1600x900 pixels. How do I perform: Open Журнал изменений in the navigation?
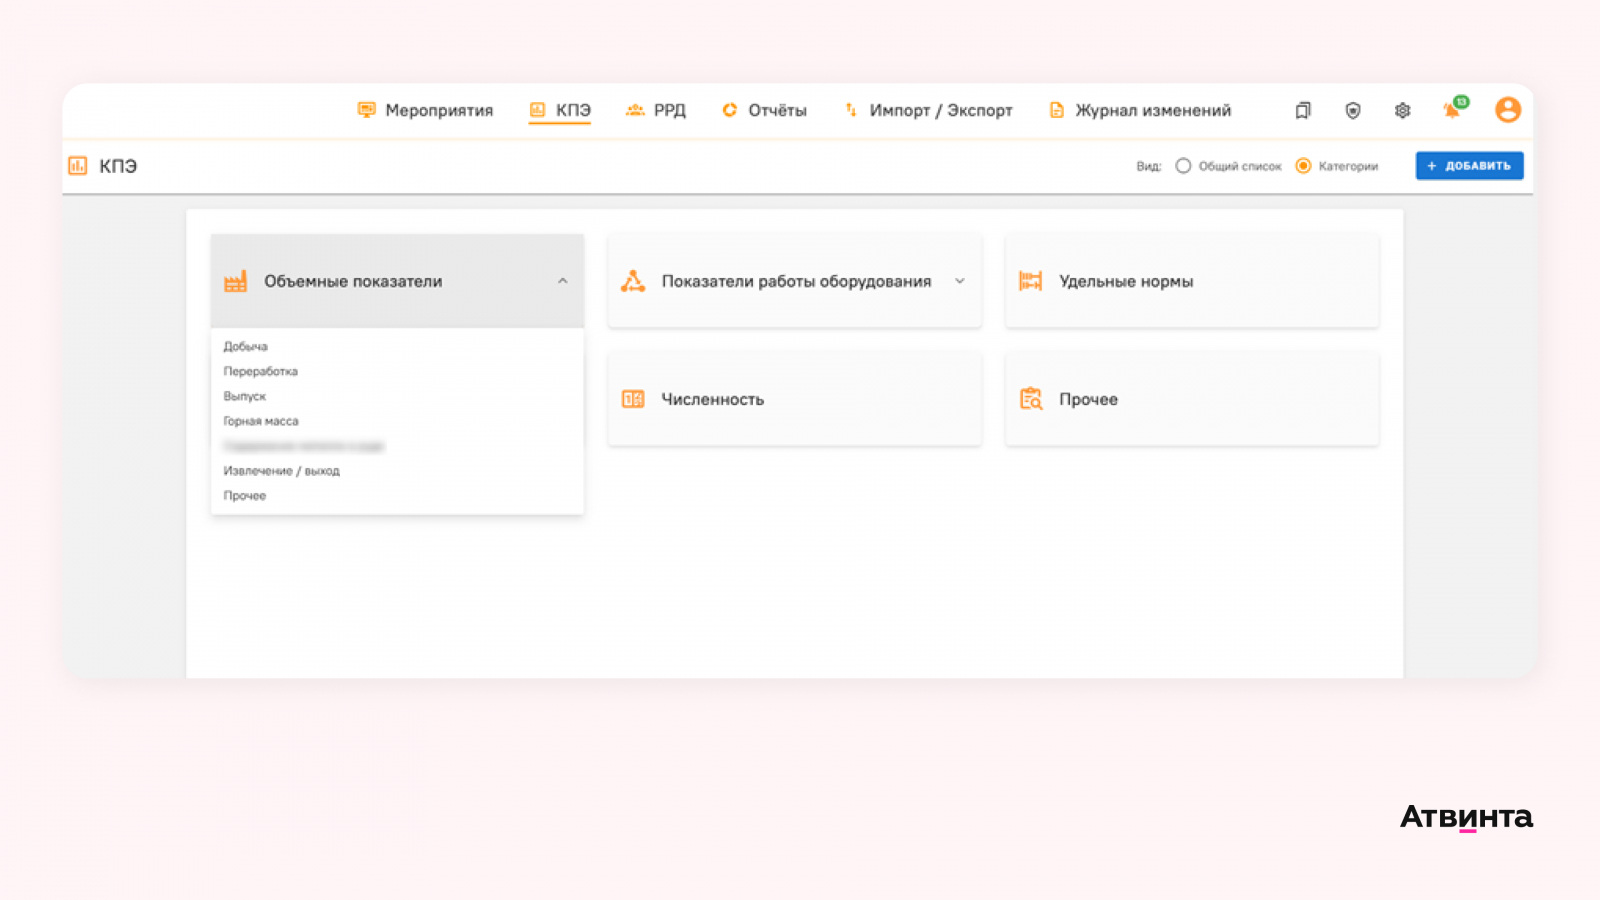[1140, 110]
